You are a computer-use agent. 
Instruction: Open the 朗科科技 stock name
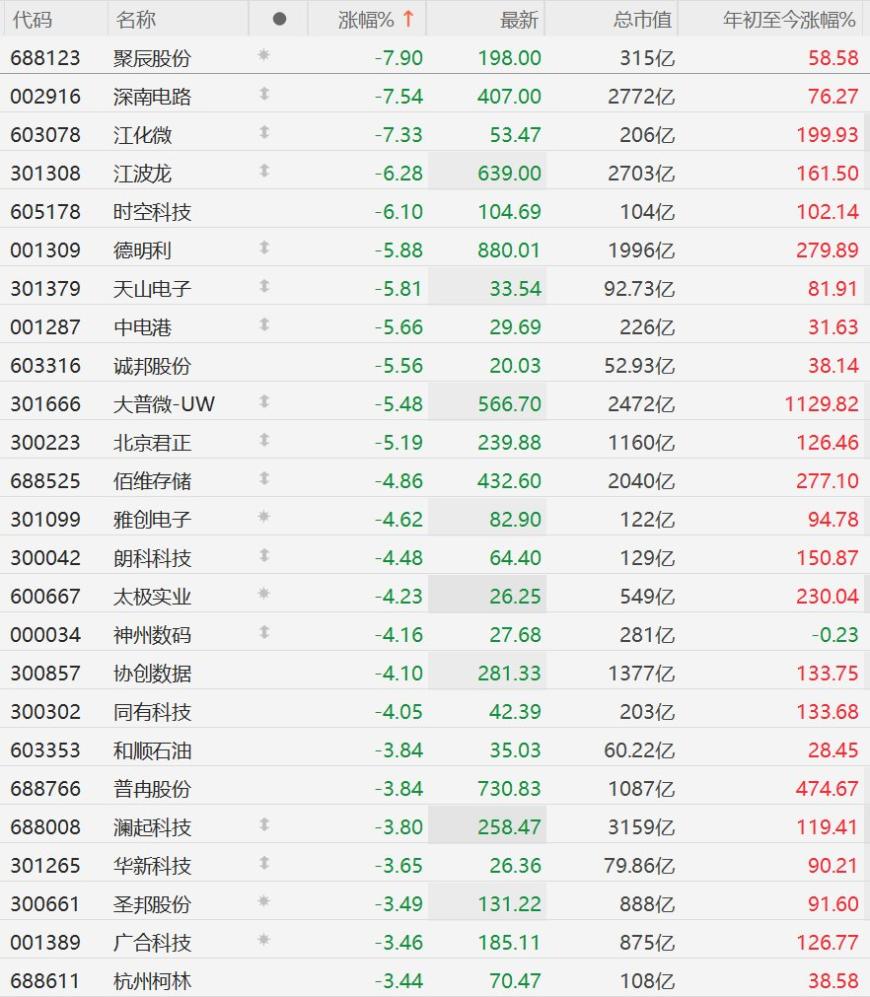click(152, 558)
